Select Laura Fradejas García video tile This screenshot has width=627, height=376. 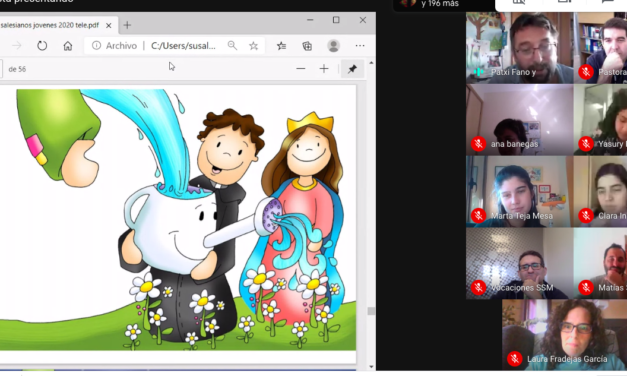pos(565,335)
